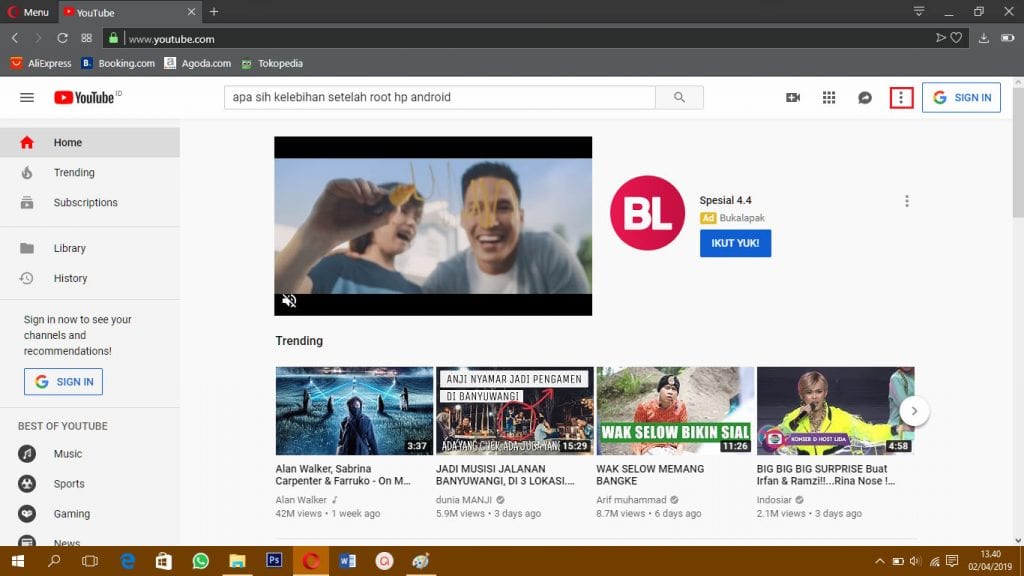Open the YouTube apps grid icon
Screen dimensions: 1024x576
point(829,97)
